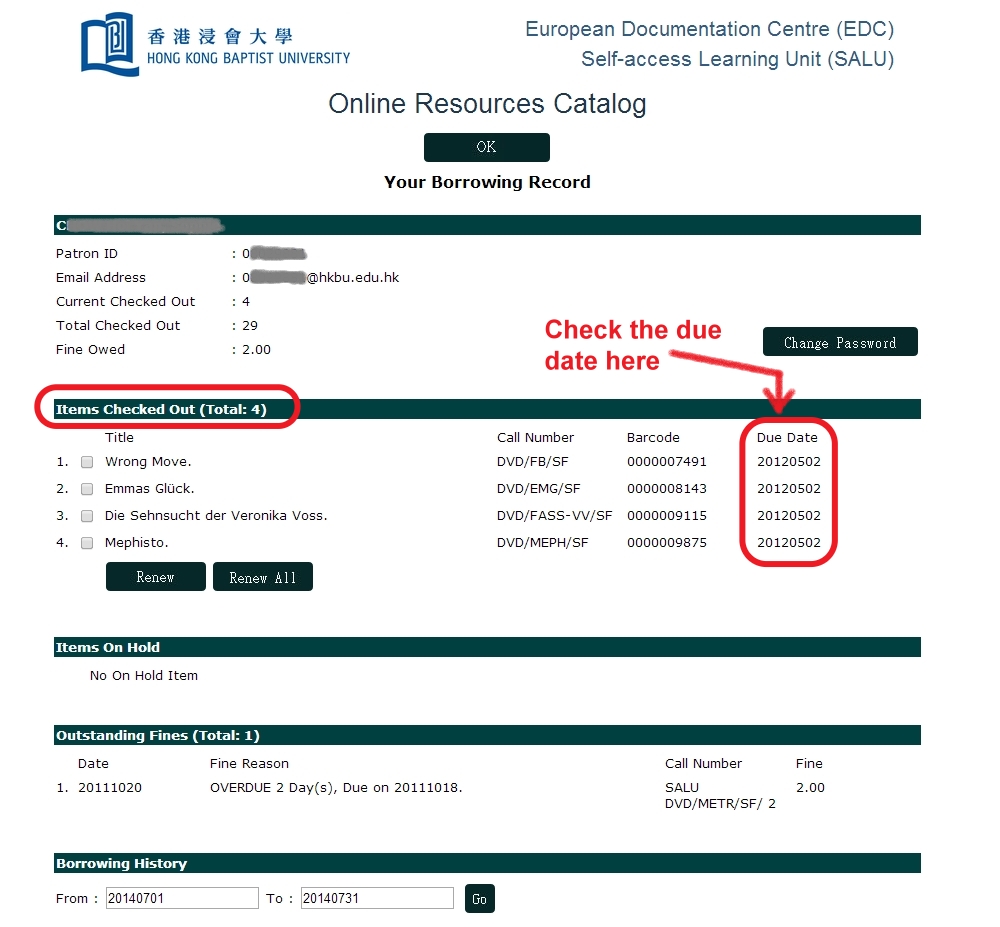1000x927 pixels.
Task: Click the Call Number column header in checked out items
Action: (x=535, y=437)
